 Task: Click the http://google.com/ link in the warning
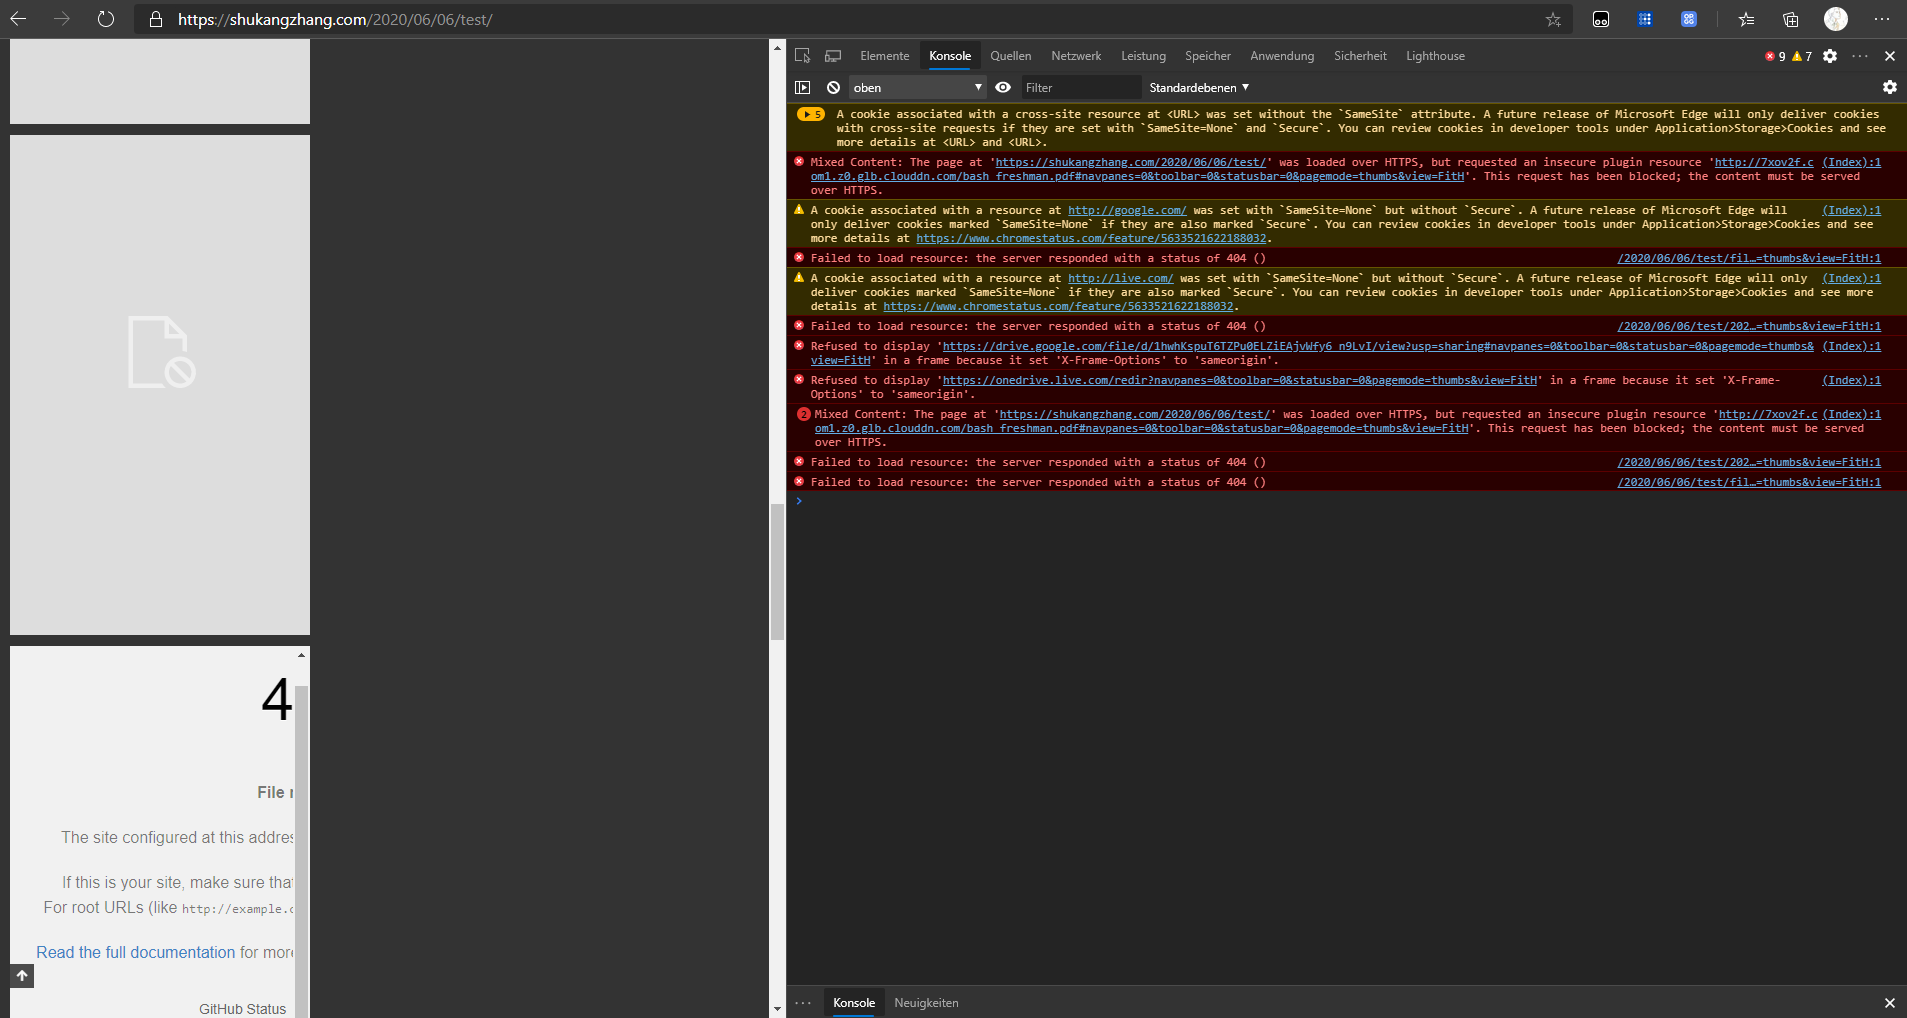(x=1126, y=210)
